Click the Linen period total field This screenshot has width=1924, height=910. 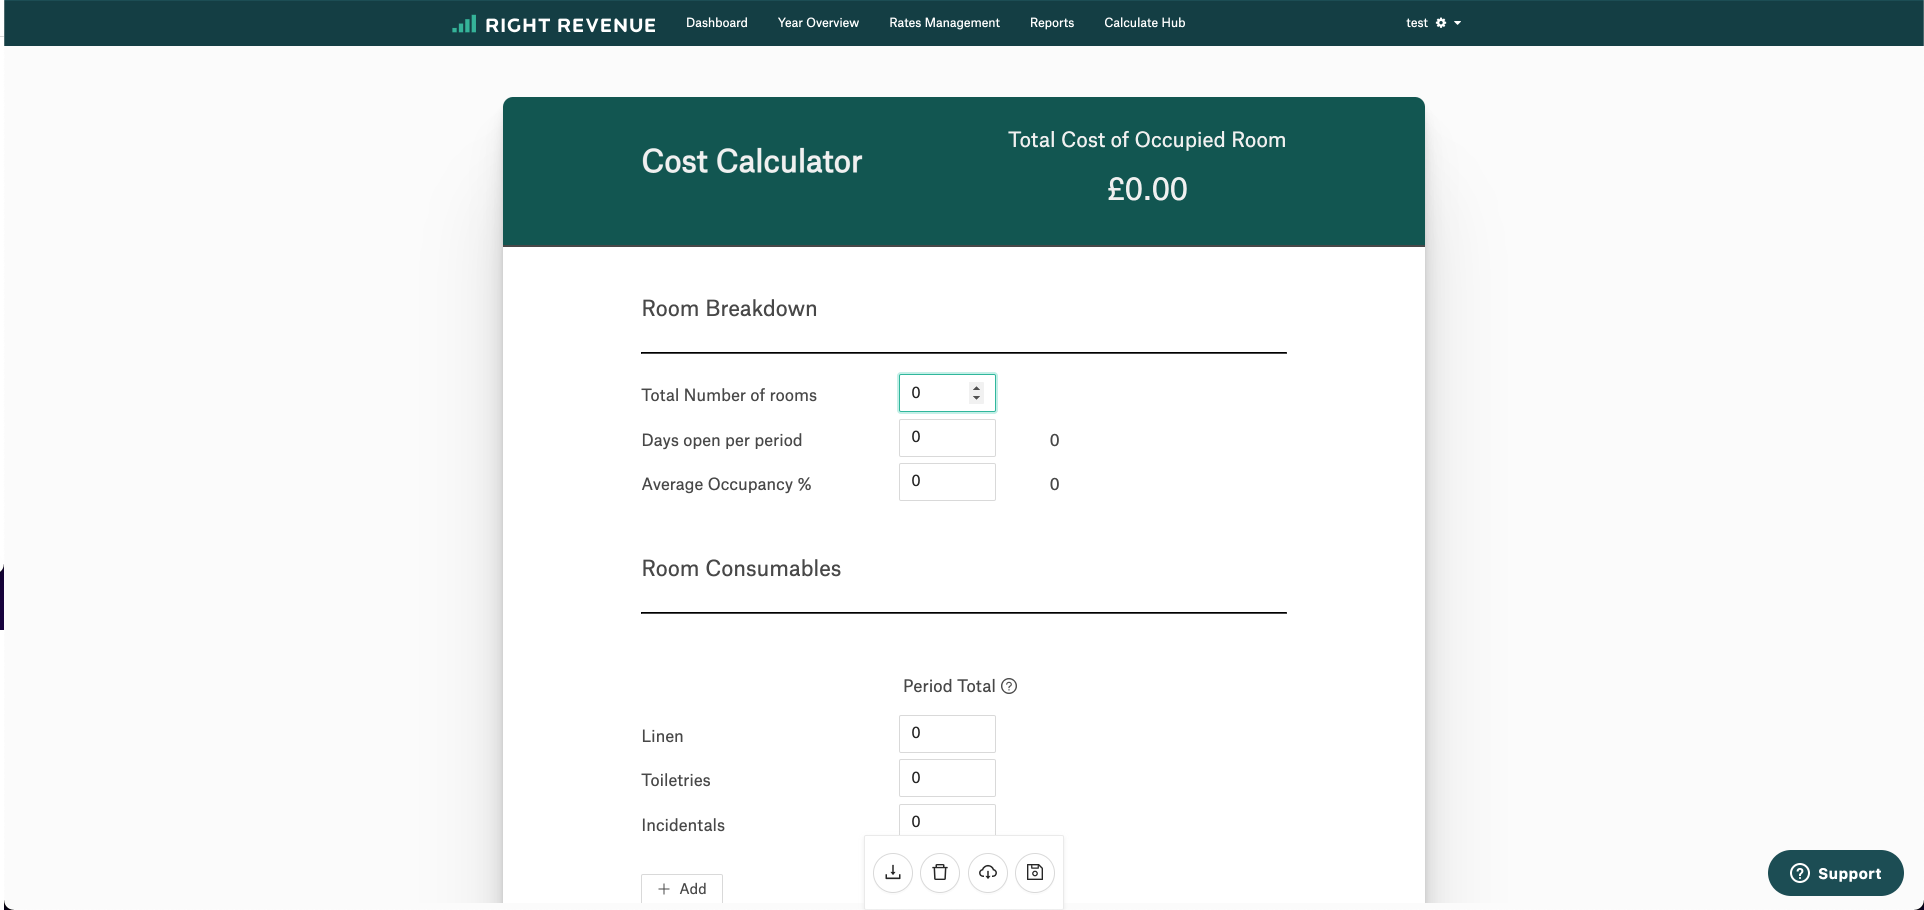click(x=946, y=734)
